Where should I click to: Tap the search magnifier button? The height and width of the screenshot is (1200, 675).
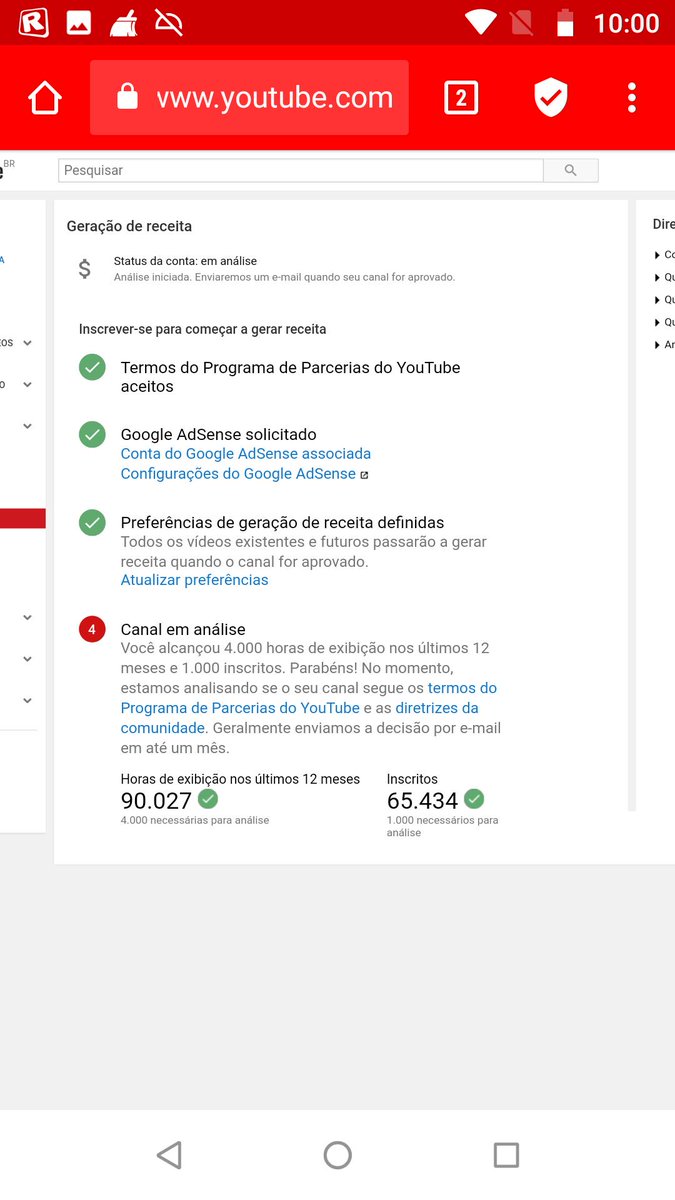tap(571, 170)
